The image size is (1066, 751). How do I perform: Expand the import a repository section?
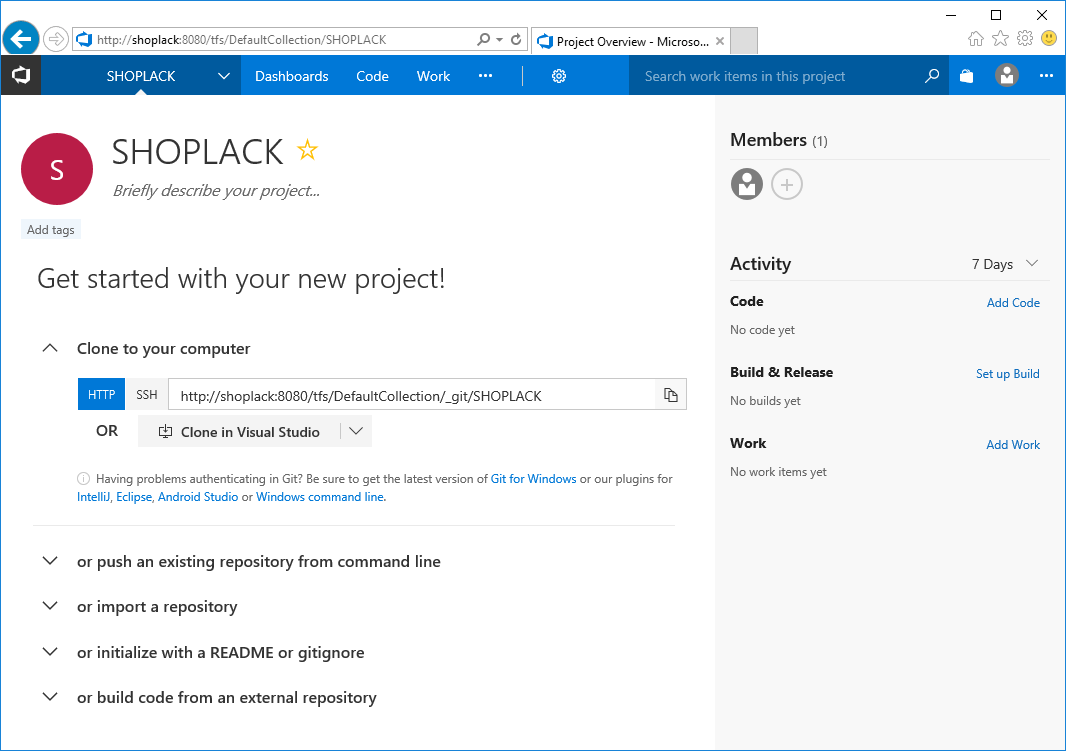(50, 606)
